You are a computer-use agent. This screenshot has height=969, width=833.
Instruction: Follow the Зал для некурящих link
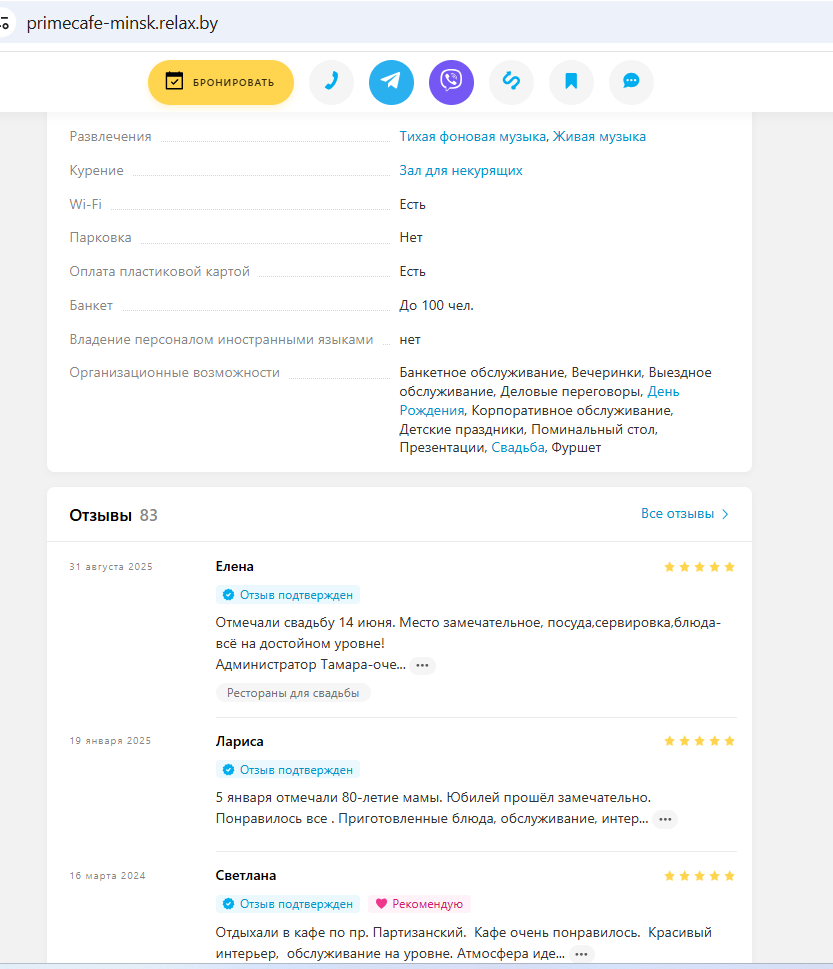tap(461, 171)
